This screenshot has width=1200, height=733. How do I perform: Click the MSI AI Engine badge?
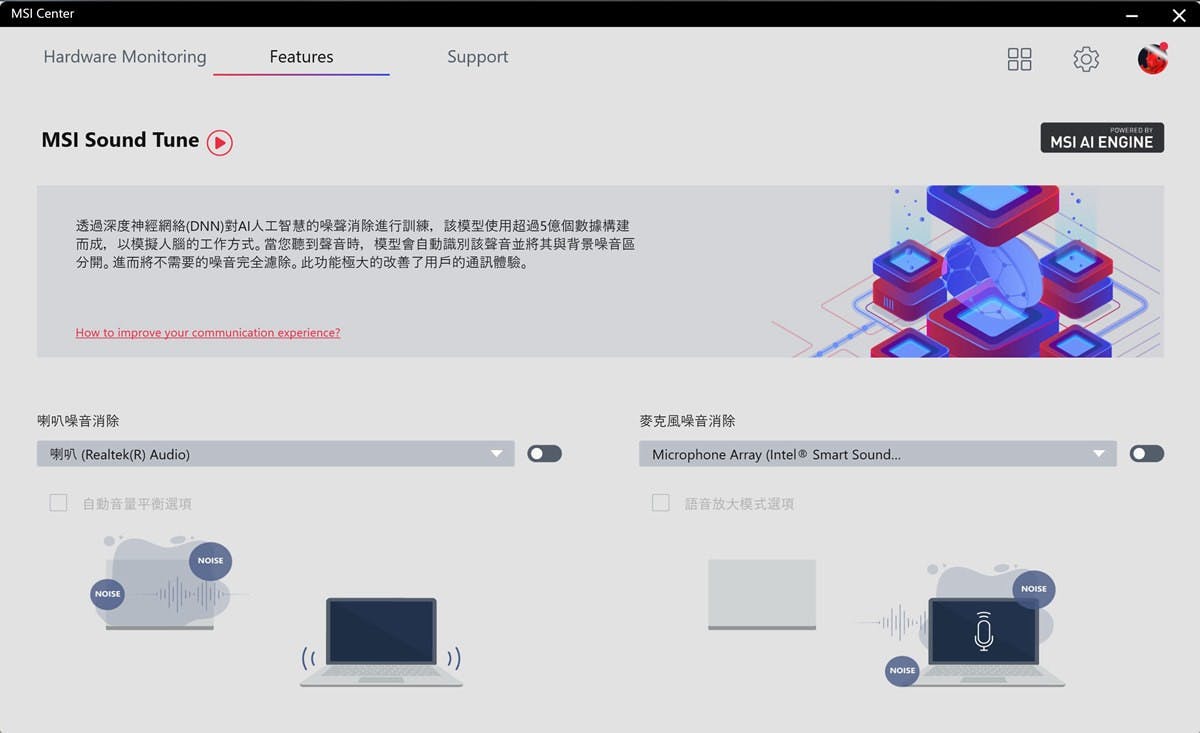point(1102,138)
